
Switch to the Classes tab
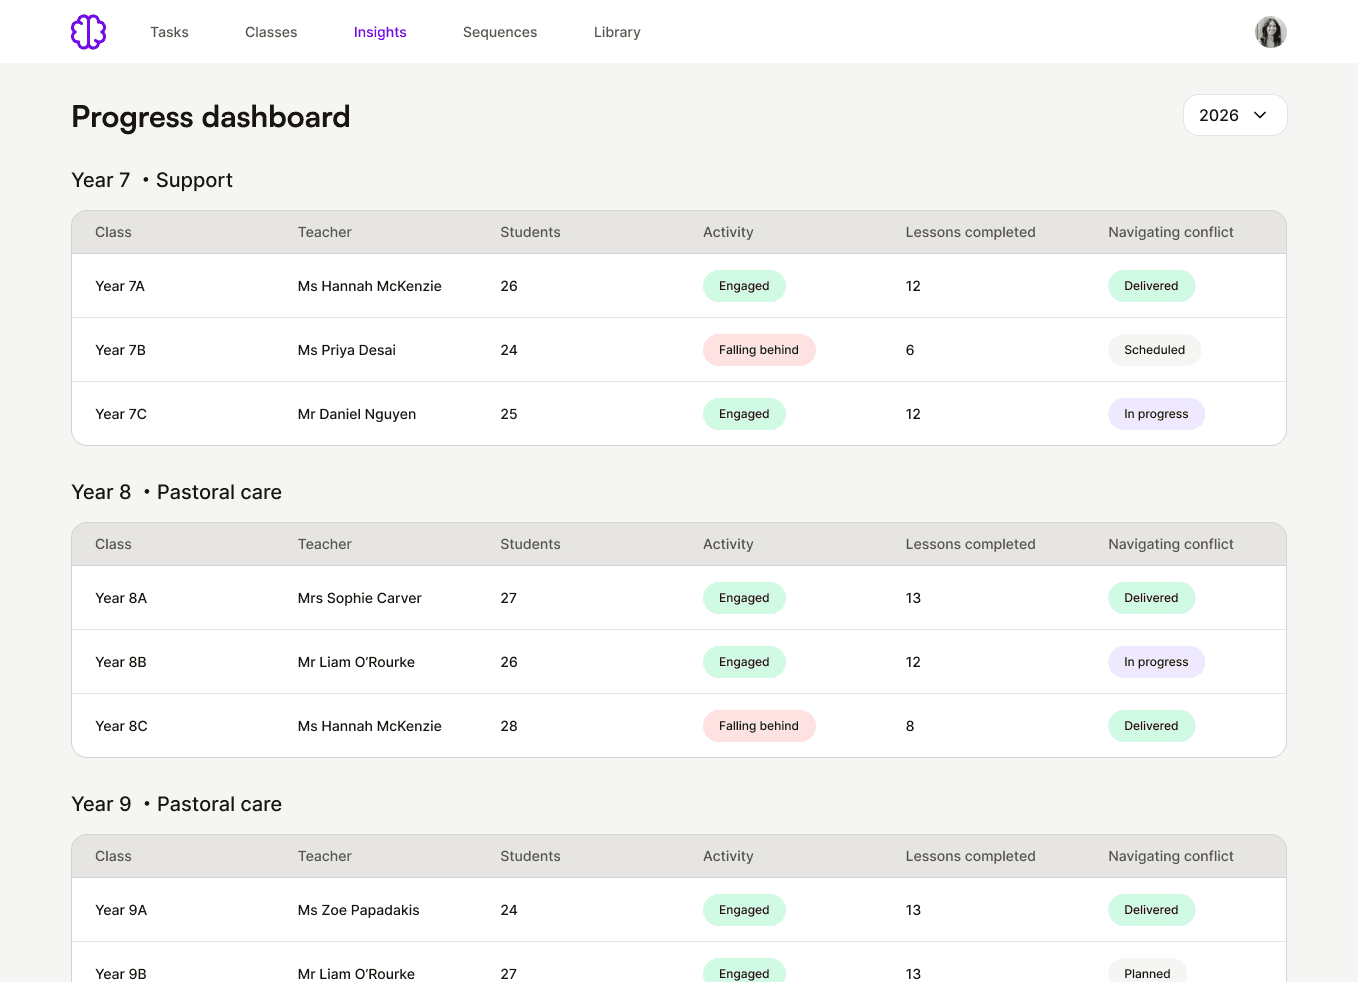[x=271, y=32]
